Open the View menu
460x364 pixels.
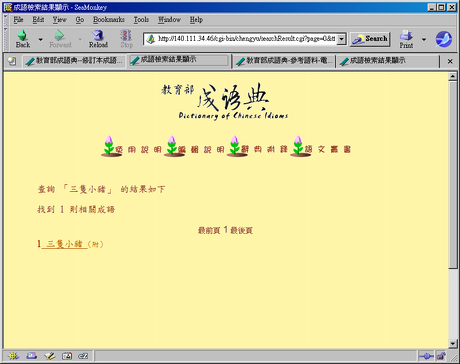coord(59,20)
